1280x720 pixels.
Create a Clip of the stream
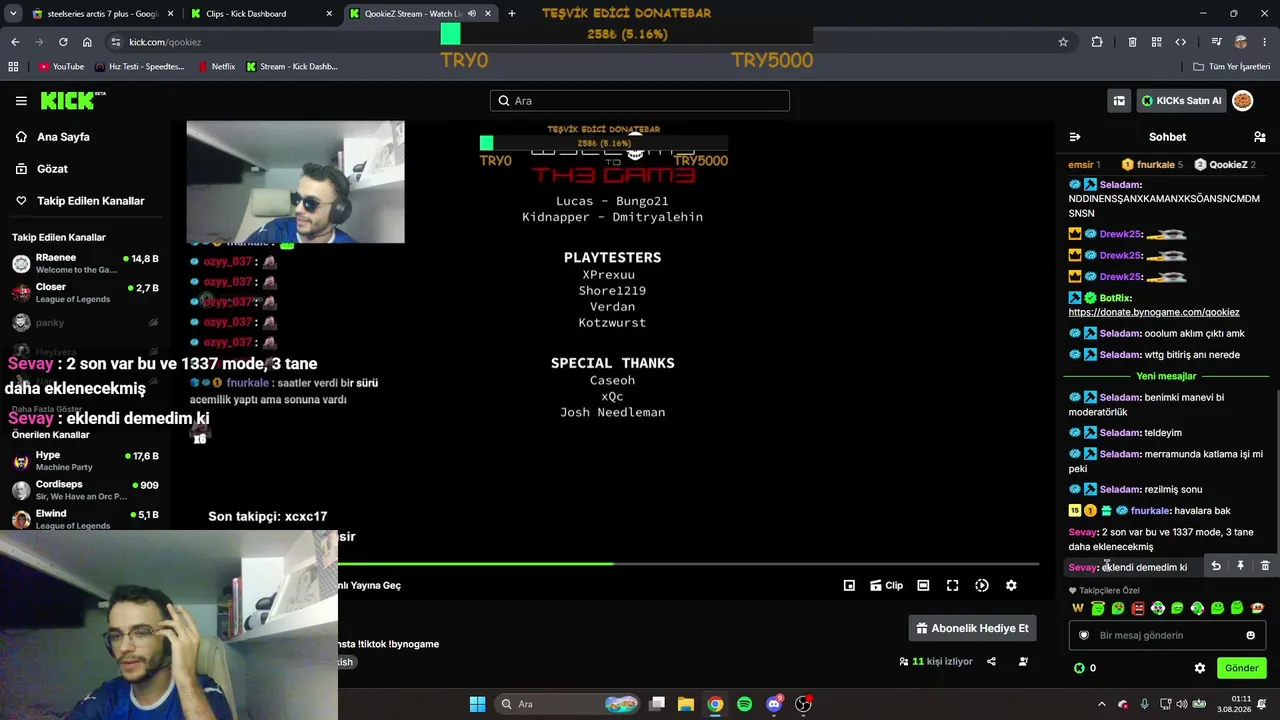tap(886, 585)
